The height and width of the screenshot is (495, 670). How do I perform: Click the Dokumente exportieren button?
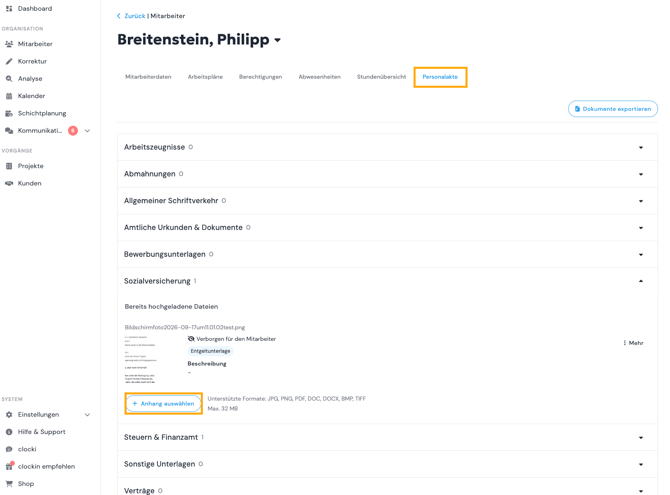point(613,109)
